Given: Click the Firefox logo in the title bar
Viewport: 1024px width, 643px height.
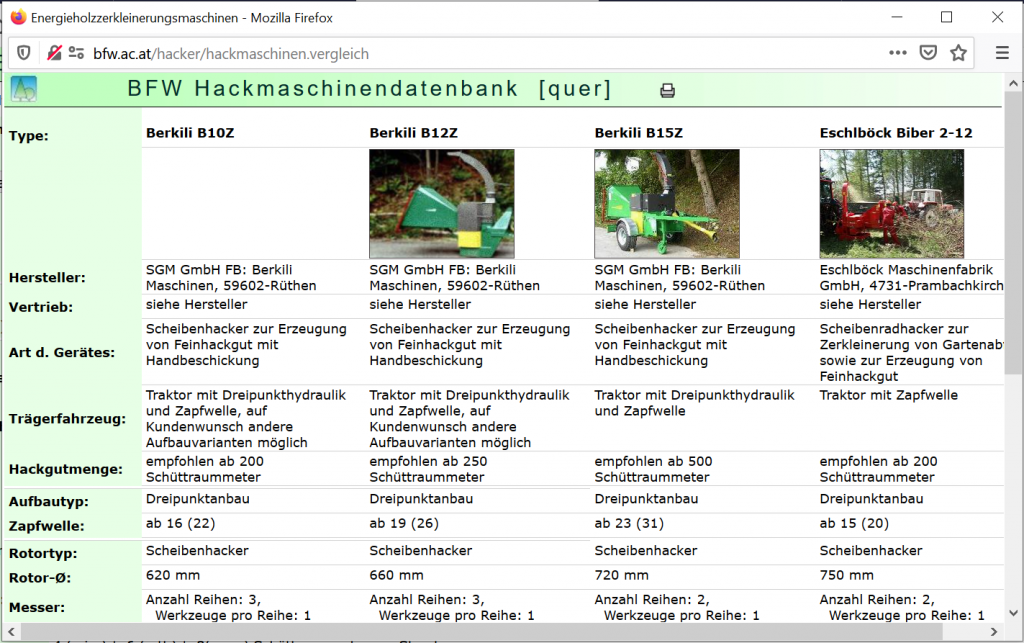Looking at the screenshot, I should coord(17,17).
